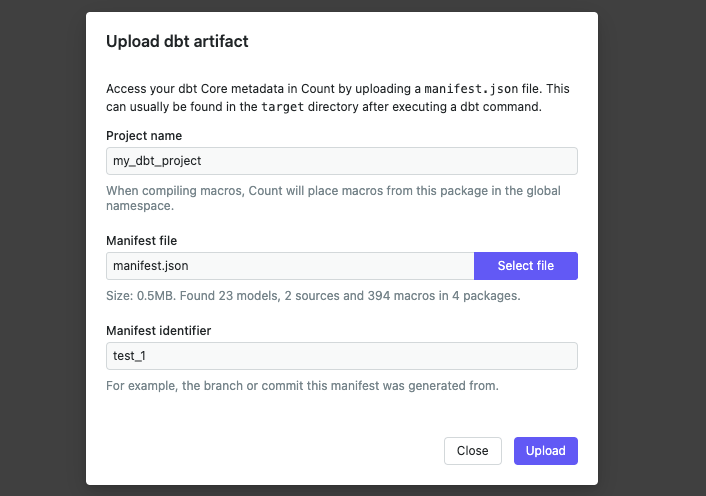The image size is (706, 496).
Task: Click the 'manifest.json' code text in the description
Action: coord(464,89)
